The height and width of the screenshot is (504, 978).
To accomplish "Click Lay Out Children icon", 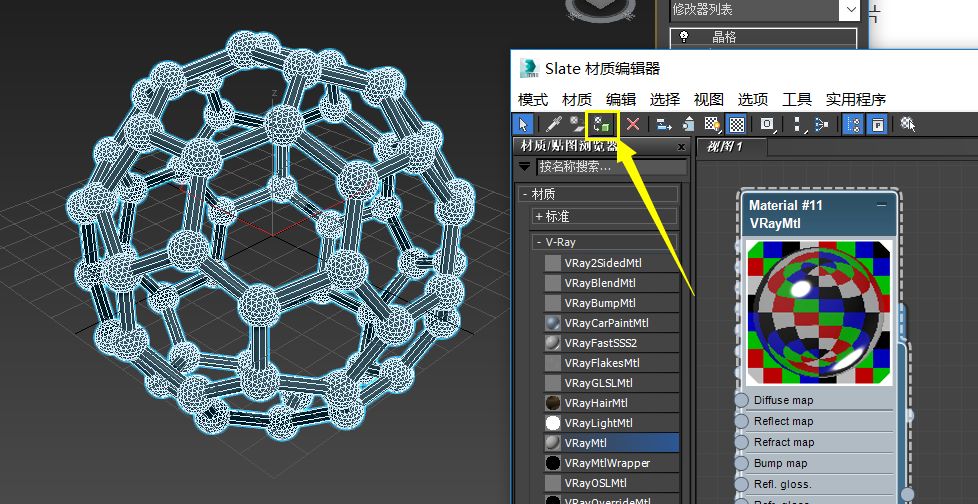I will [821, 124].
